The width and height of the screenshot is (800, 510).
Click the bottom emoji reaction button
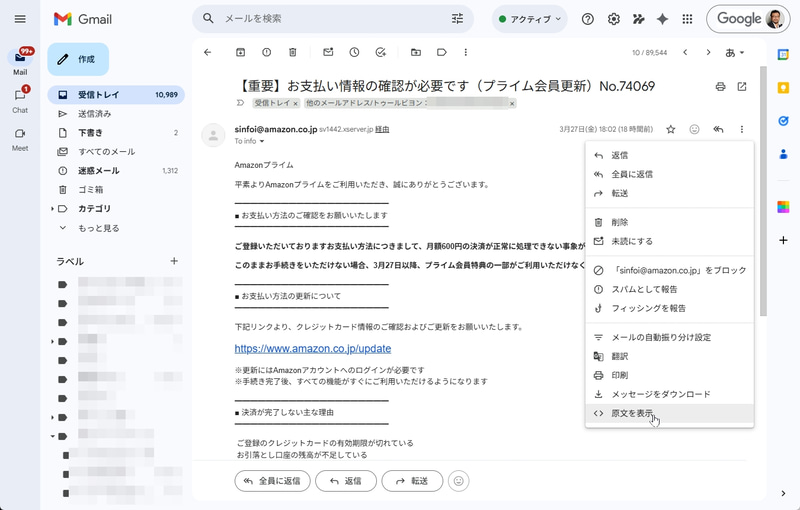pos(459,481)
